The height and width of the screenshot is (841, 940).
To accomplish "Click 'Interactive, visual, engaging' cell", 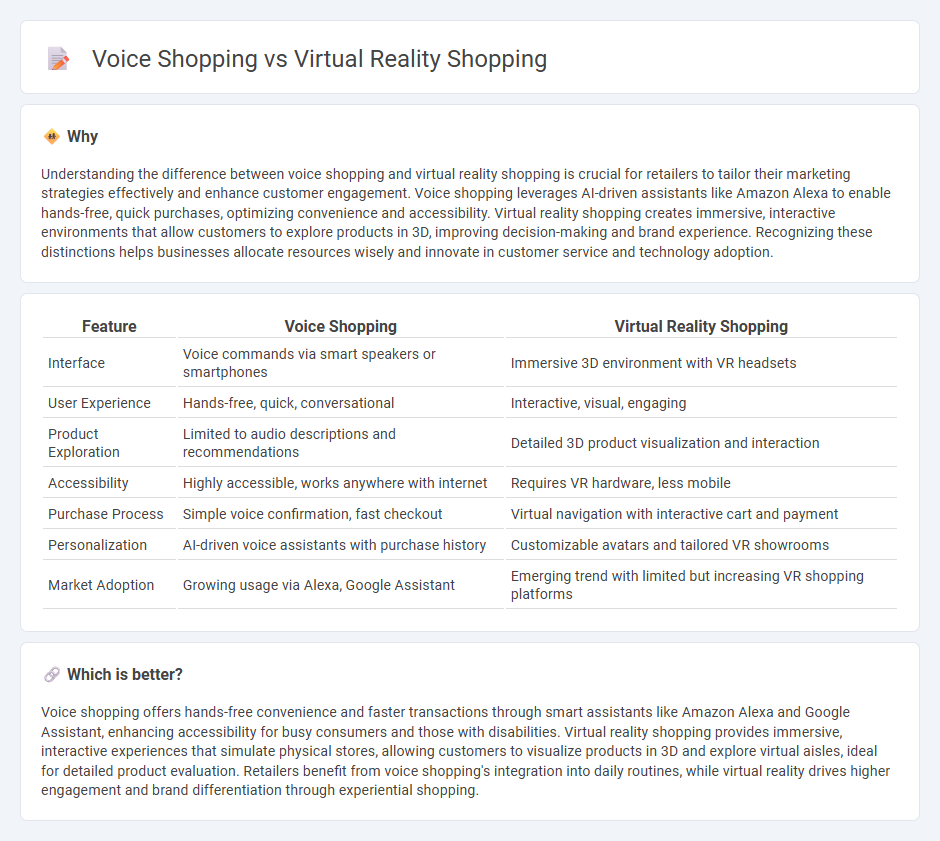I will [701, 403].
